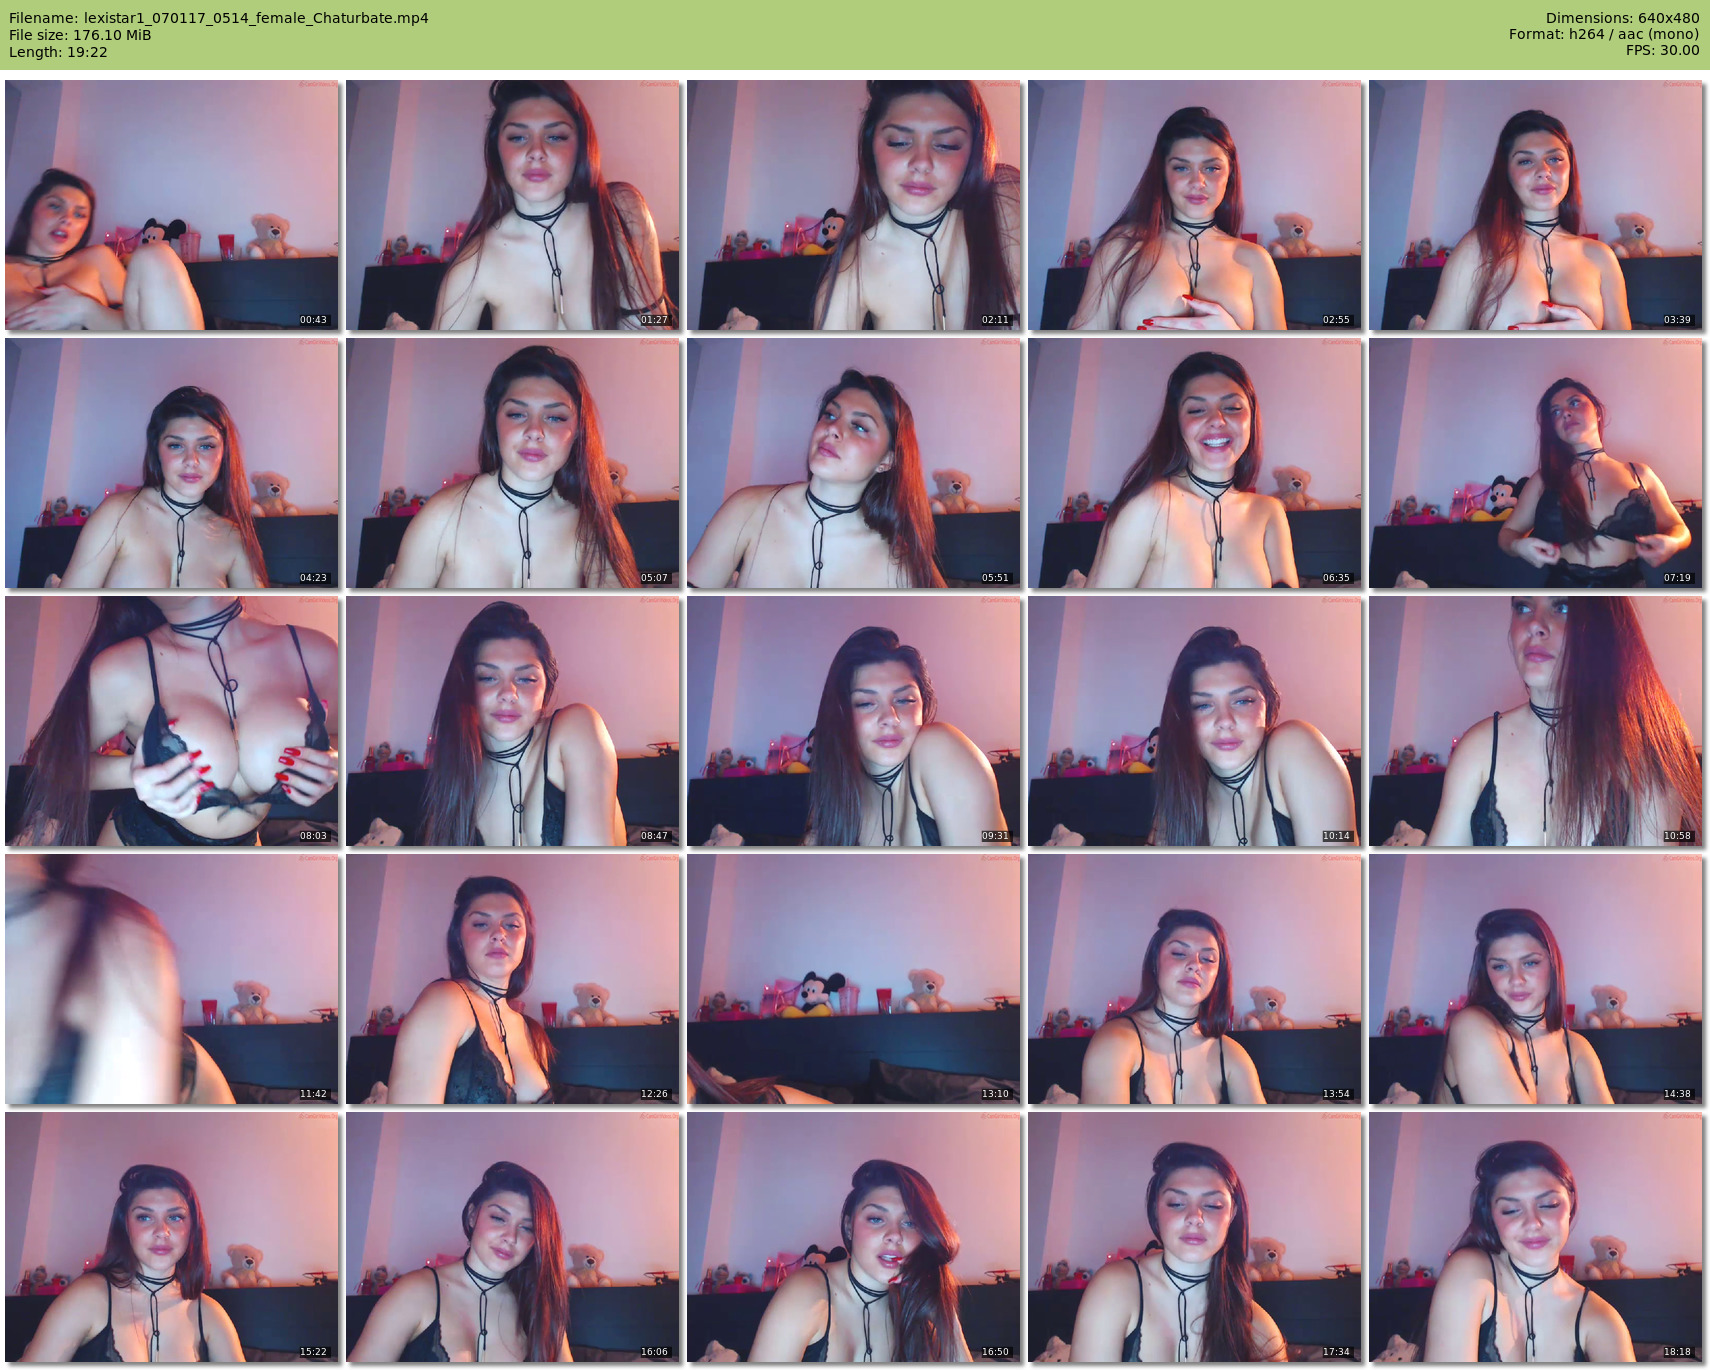This screenshot has height=1370, width=1710.
Task: Click the Filename text in the header
Action: point(218,18)
